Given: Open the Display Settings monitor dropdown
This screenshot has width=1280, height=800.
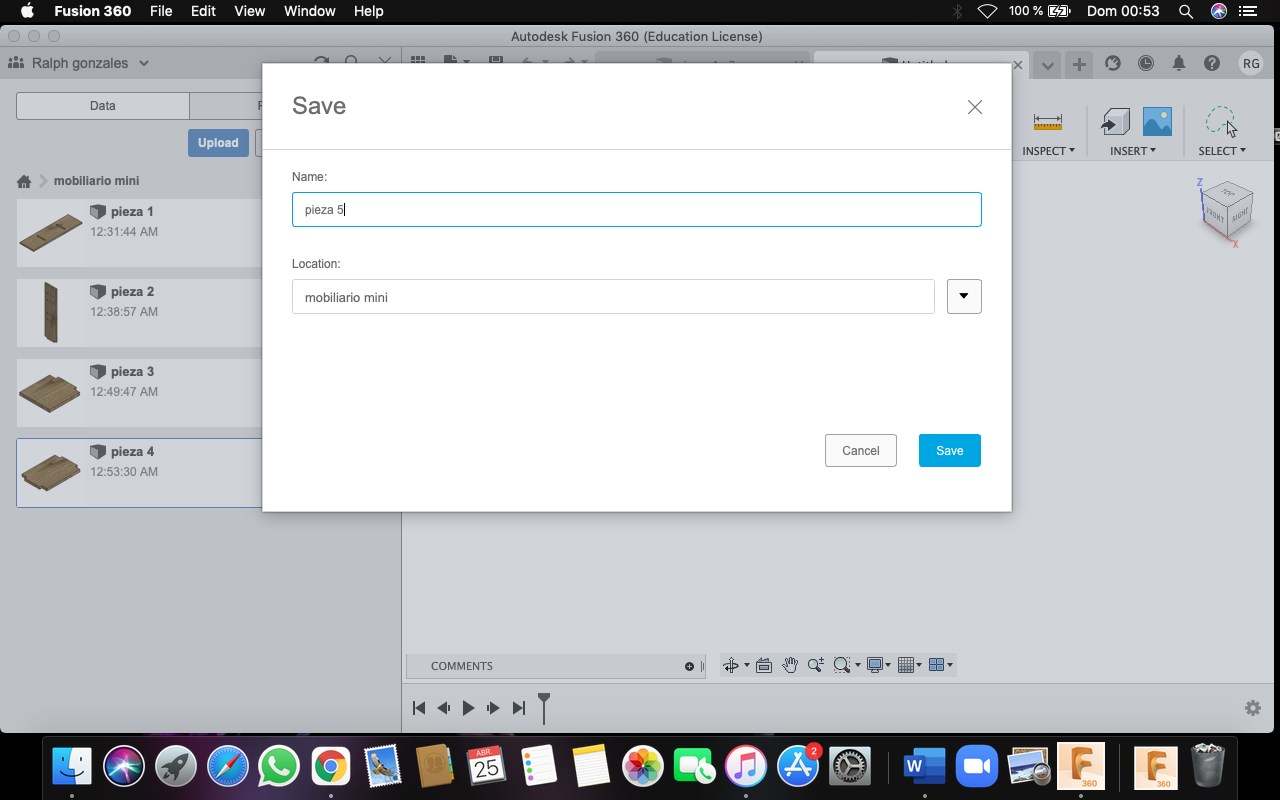Looking at the screenshot, I should coord(879,665).
